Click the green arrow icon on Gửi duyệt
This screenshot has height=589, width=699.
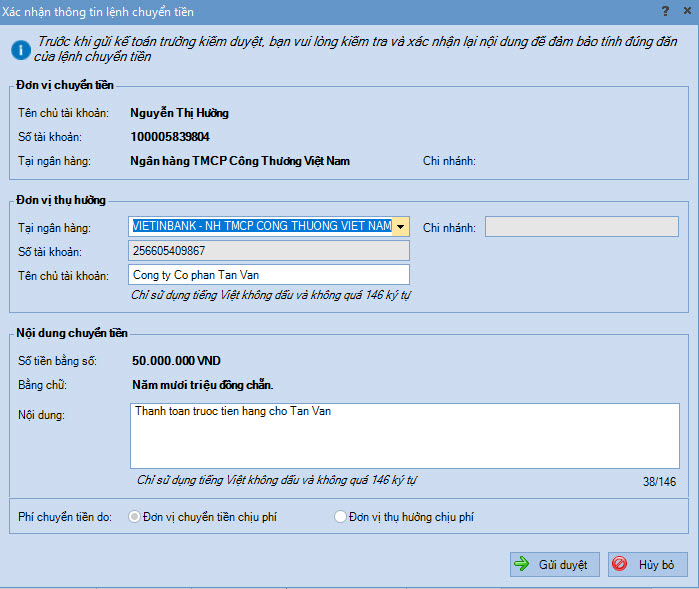(x=522, y=564)
